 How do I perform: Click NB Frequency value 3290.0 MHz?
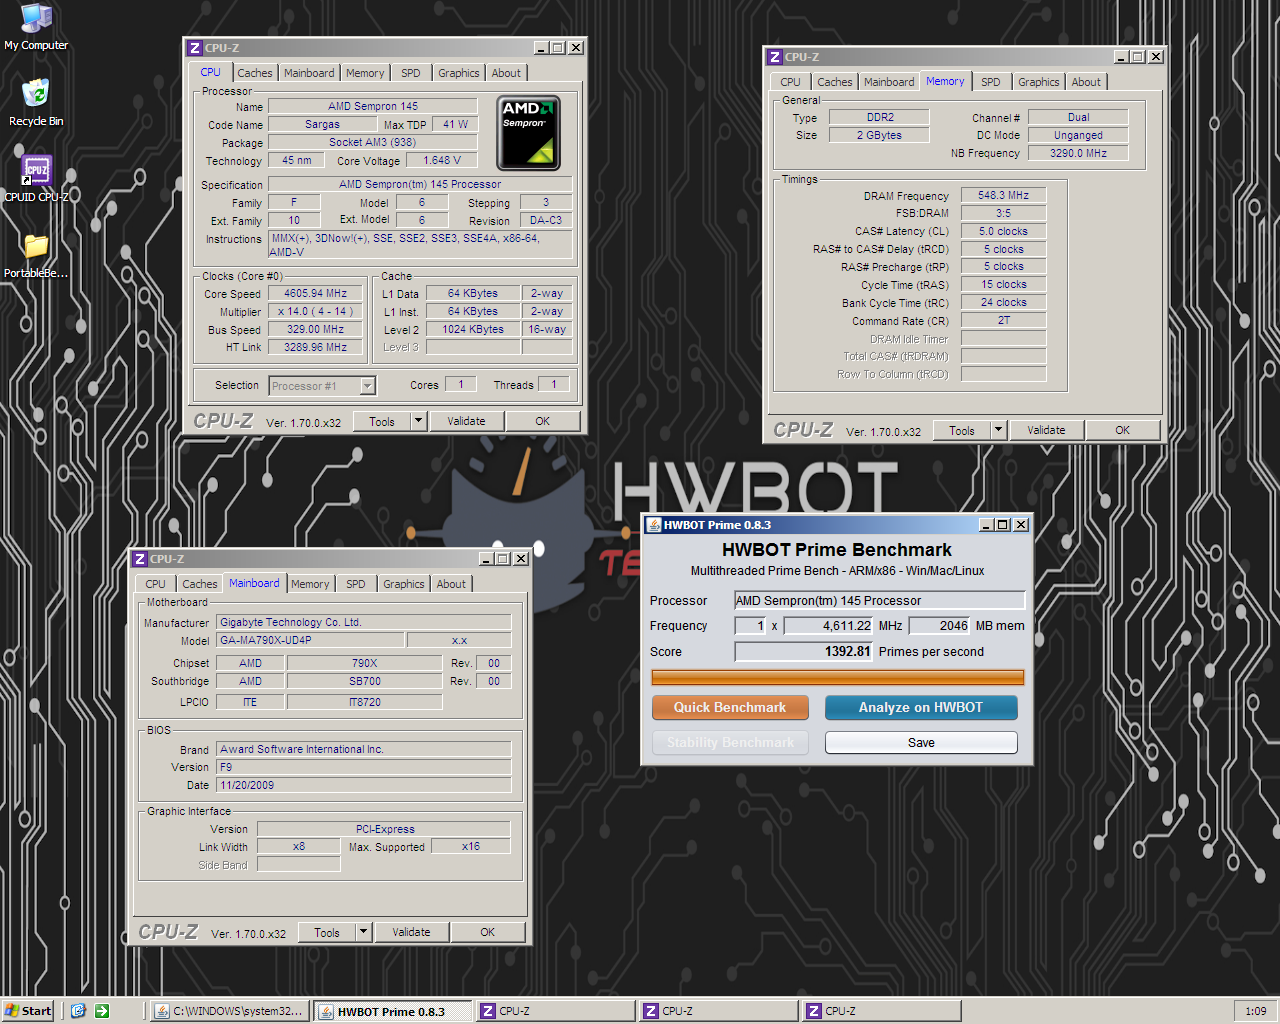coord(1078,153)
